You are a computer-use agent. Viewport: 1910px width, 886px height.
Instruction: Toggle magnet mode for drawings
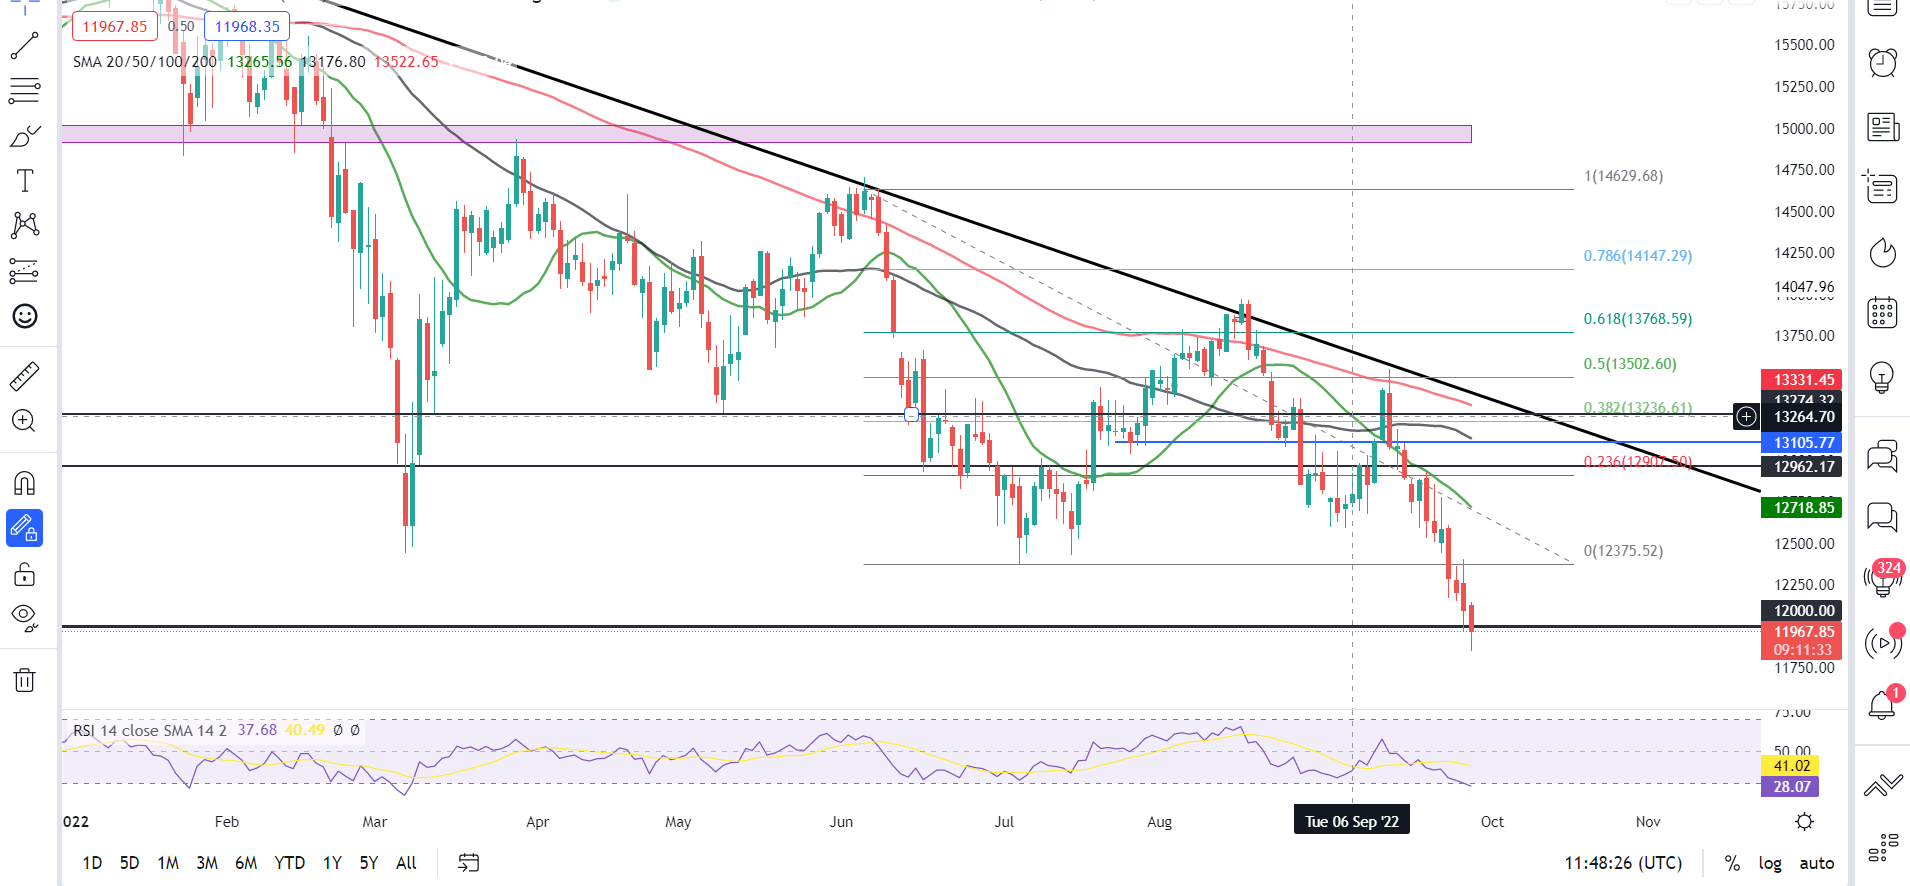25,483
